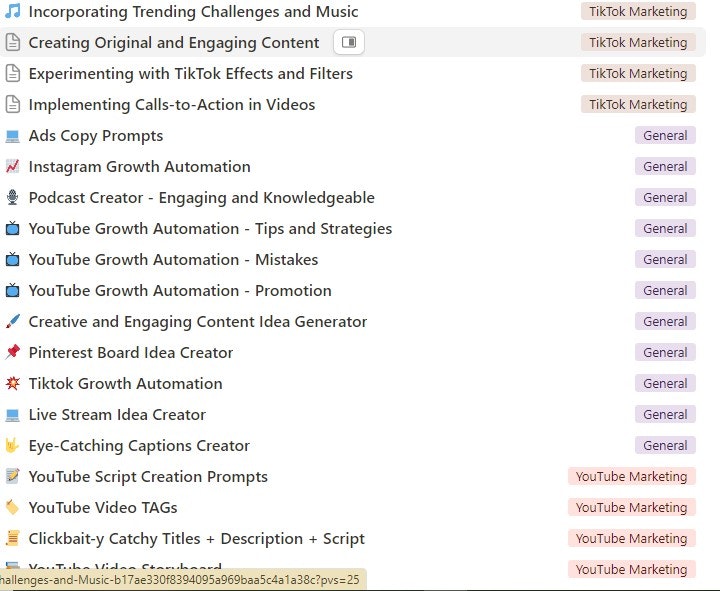Click General tag on Pinterest Board Idea Creator row
The width and height of the screenshot is (720, 591).
665,352
